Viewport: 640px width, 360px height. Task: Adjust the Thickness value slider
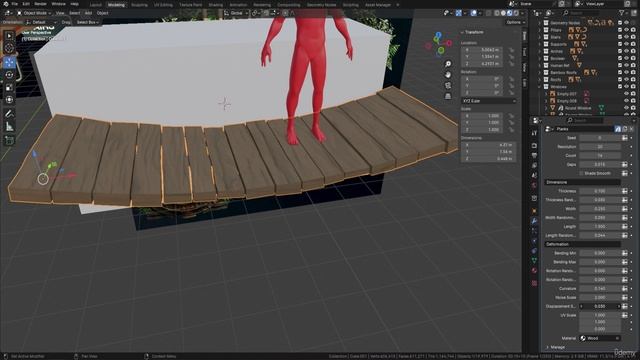point(600,191)
